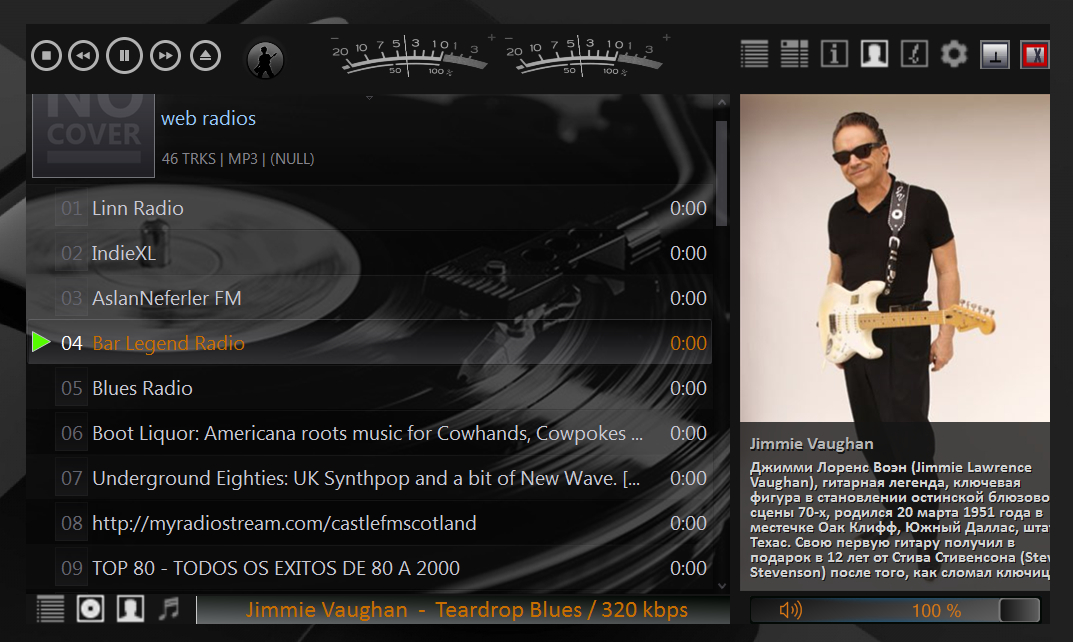
Task: Stop playback with the stop button
Action: (47, 55)
